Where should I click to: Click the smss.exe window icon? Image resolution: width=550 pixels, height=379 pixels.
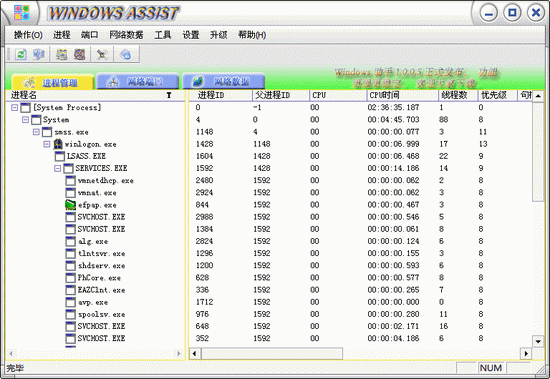pyautogui.click(x=47, y=132)
